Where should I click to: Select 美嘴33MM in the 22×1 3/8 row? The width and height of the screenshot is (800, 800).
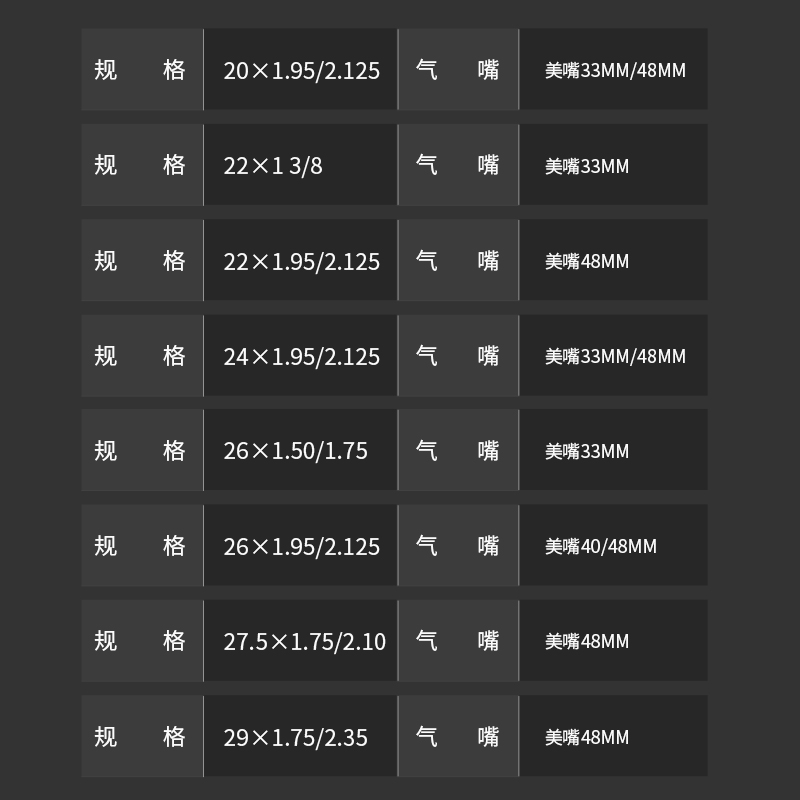[587, 166]
